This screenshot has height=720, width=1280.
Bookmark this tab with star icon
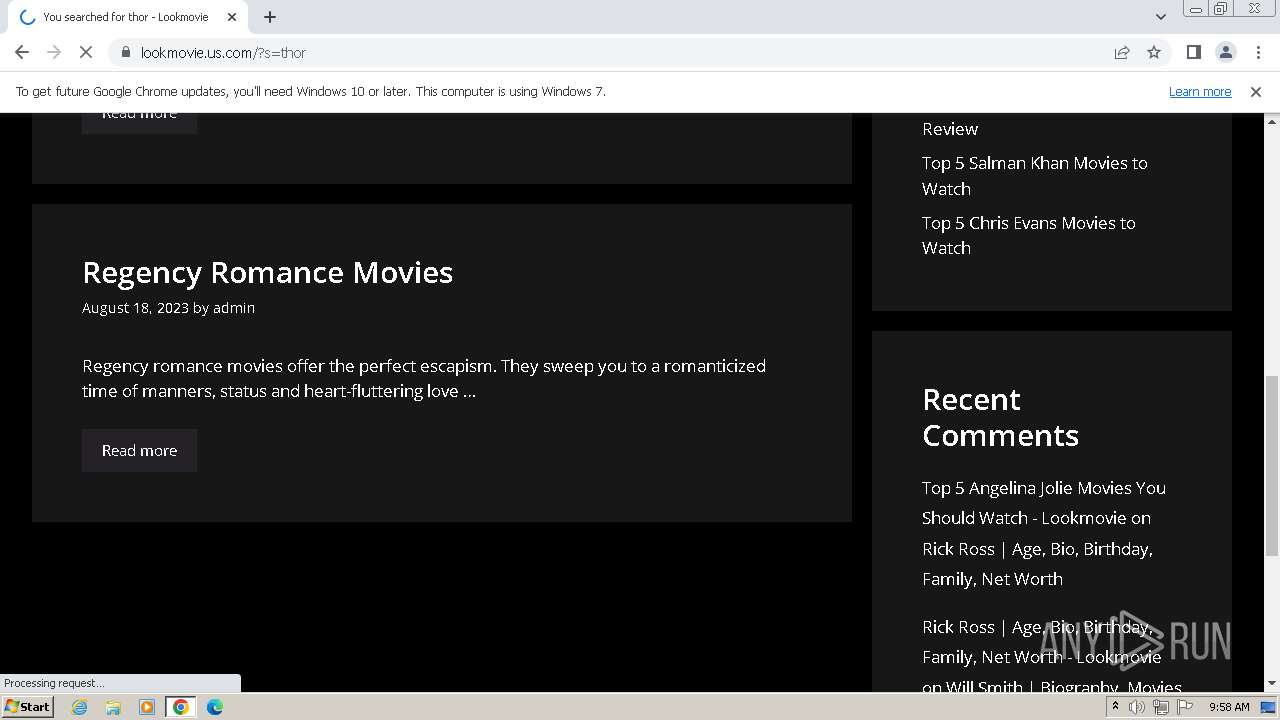click(1154, 52)
